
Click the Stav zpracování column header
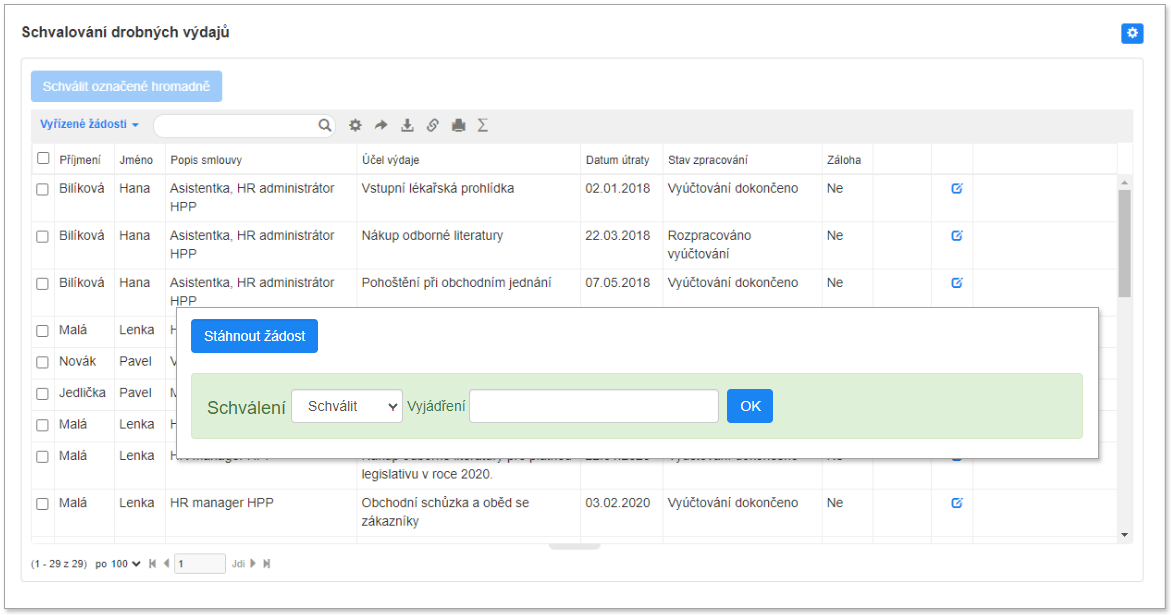coord(708,160)
